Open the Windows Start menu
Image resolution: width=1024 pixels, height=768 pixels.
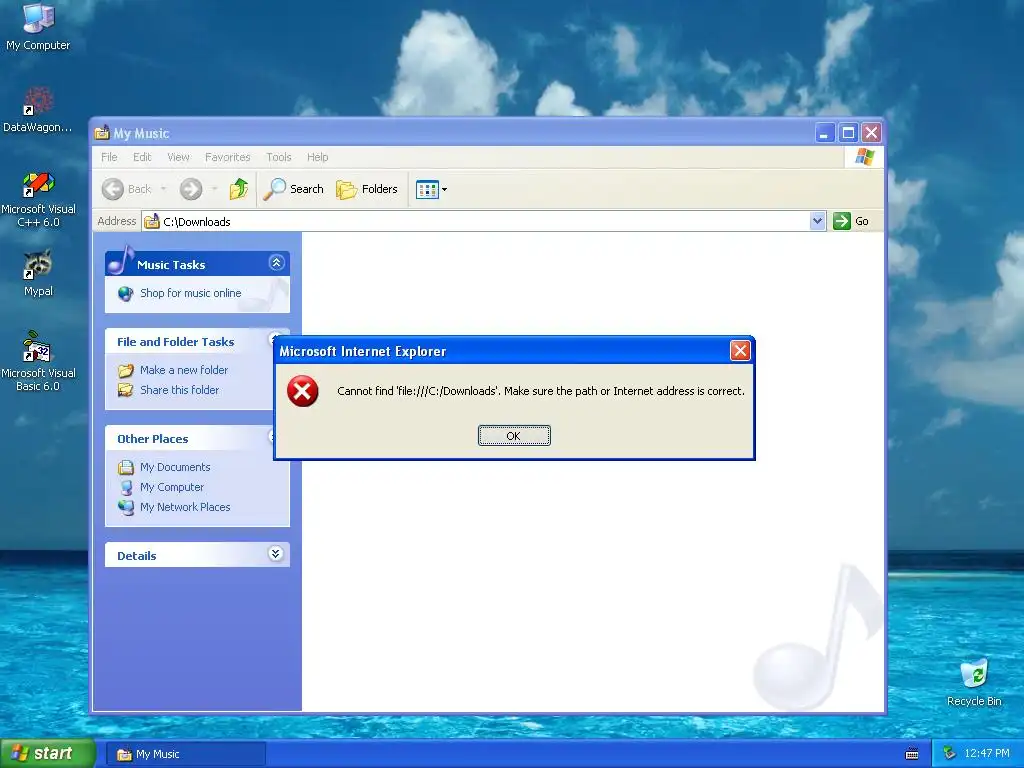tap(48, 753)
